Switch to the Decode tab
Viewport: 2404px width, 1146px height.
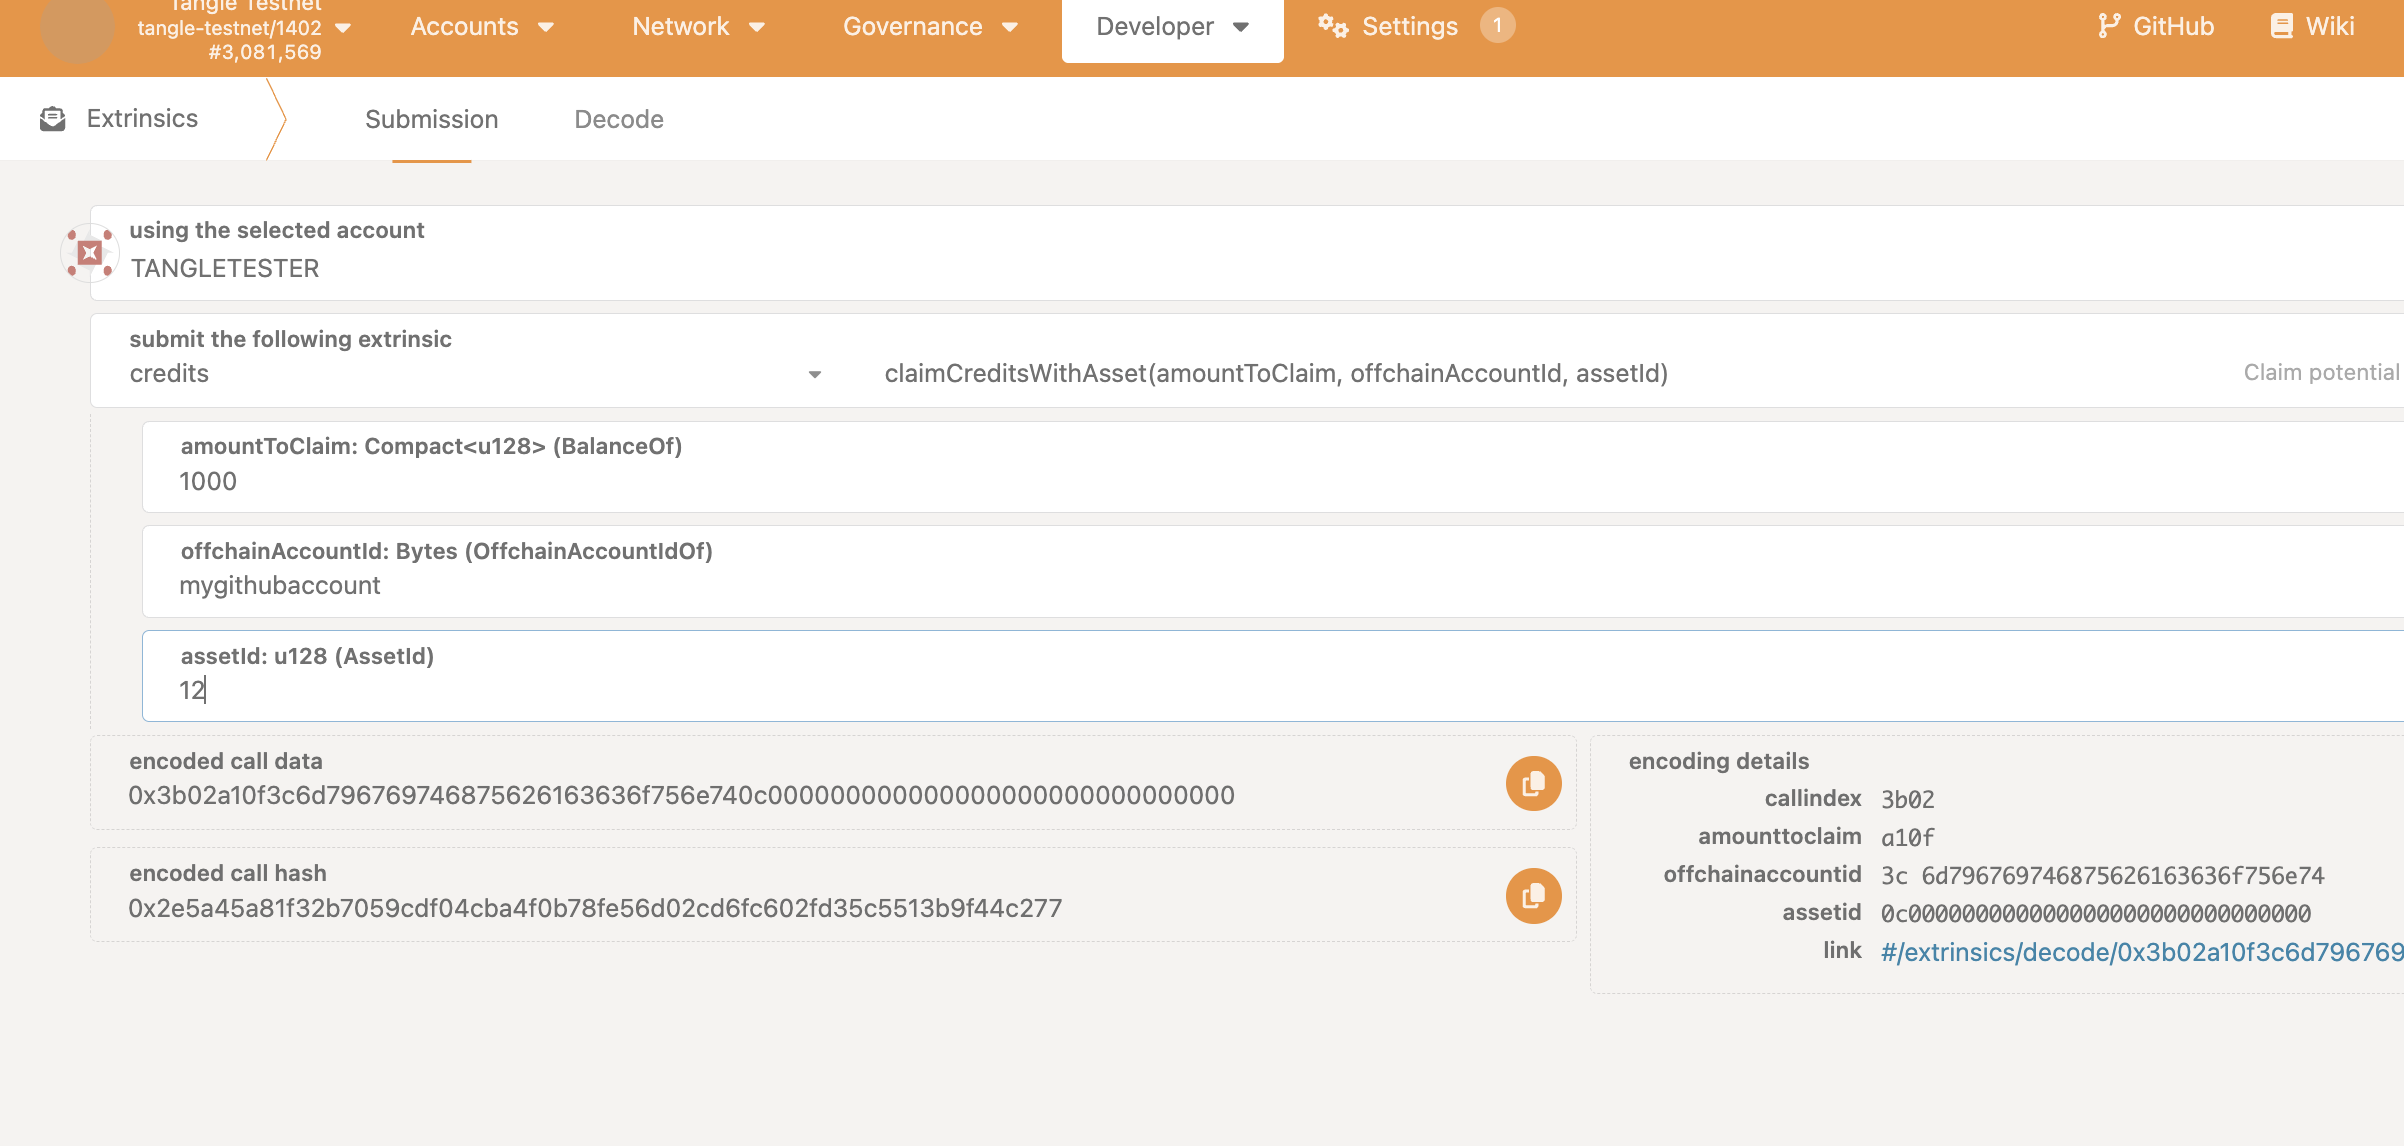[618, 120]
